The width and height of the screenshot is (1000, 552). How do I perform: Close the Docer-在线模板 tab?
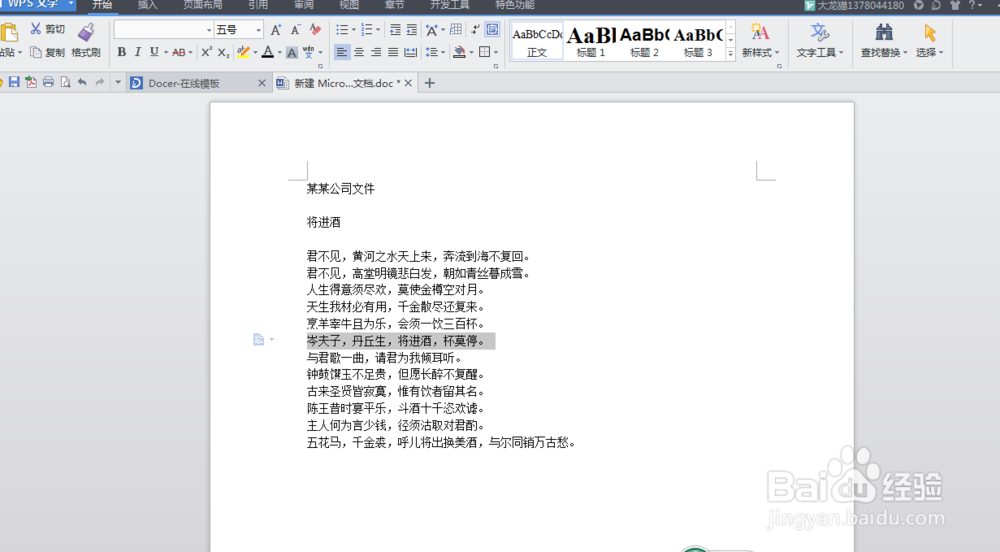[x=261, y=83]
